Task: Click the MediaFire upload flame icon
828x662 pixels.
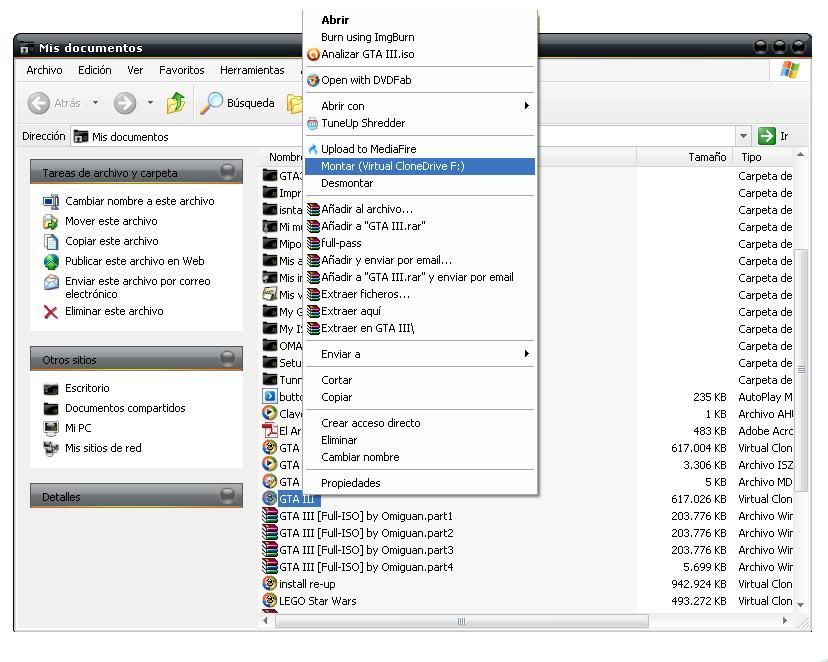Action: tap(313, 149)
